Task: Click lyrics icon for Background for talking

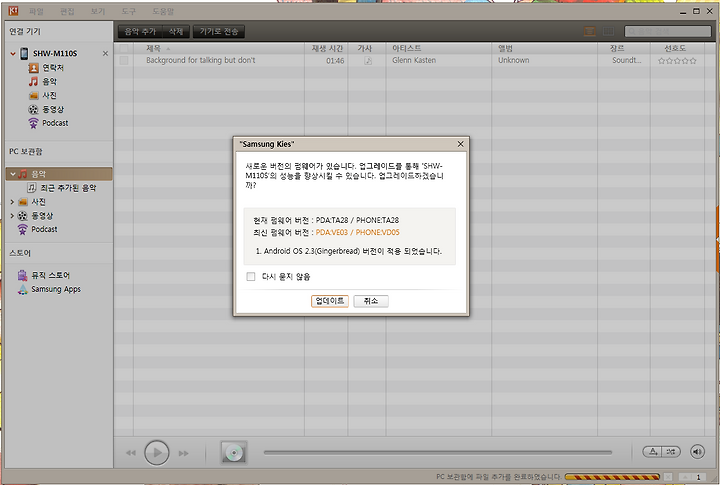Action: 368,61
